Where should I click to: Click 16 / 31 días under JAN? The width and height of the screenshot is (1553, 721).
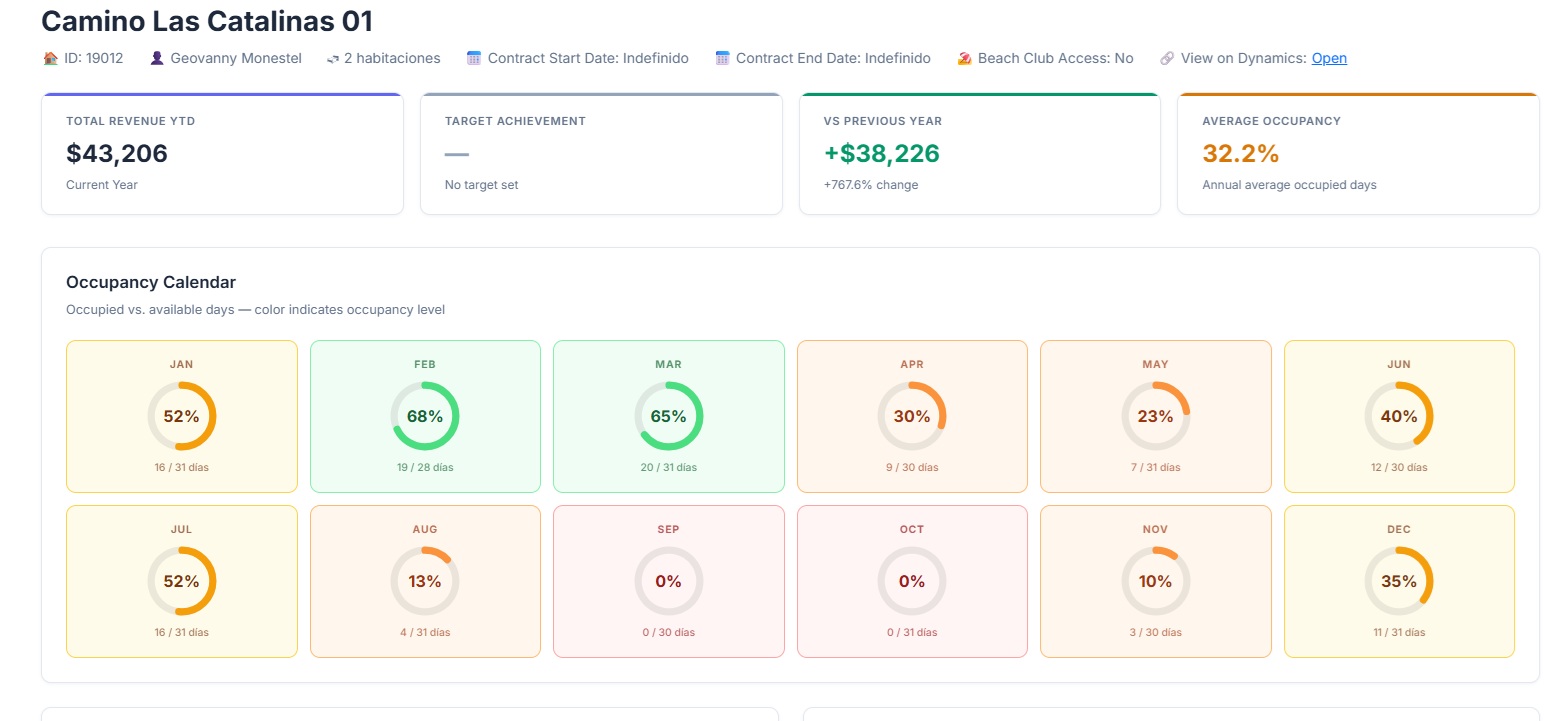coord(182,467)
